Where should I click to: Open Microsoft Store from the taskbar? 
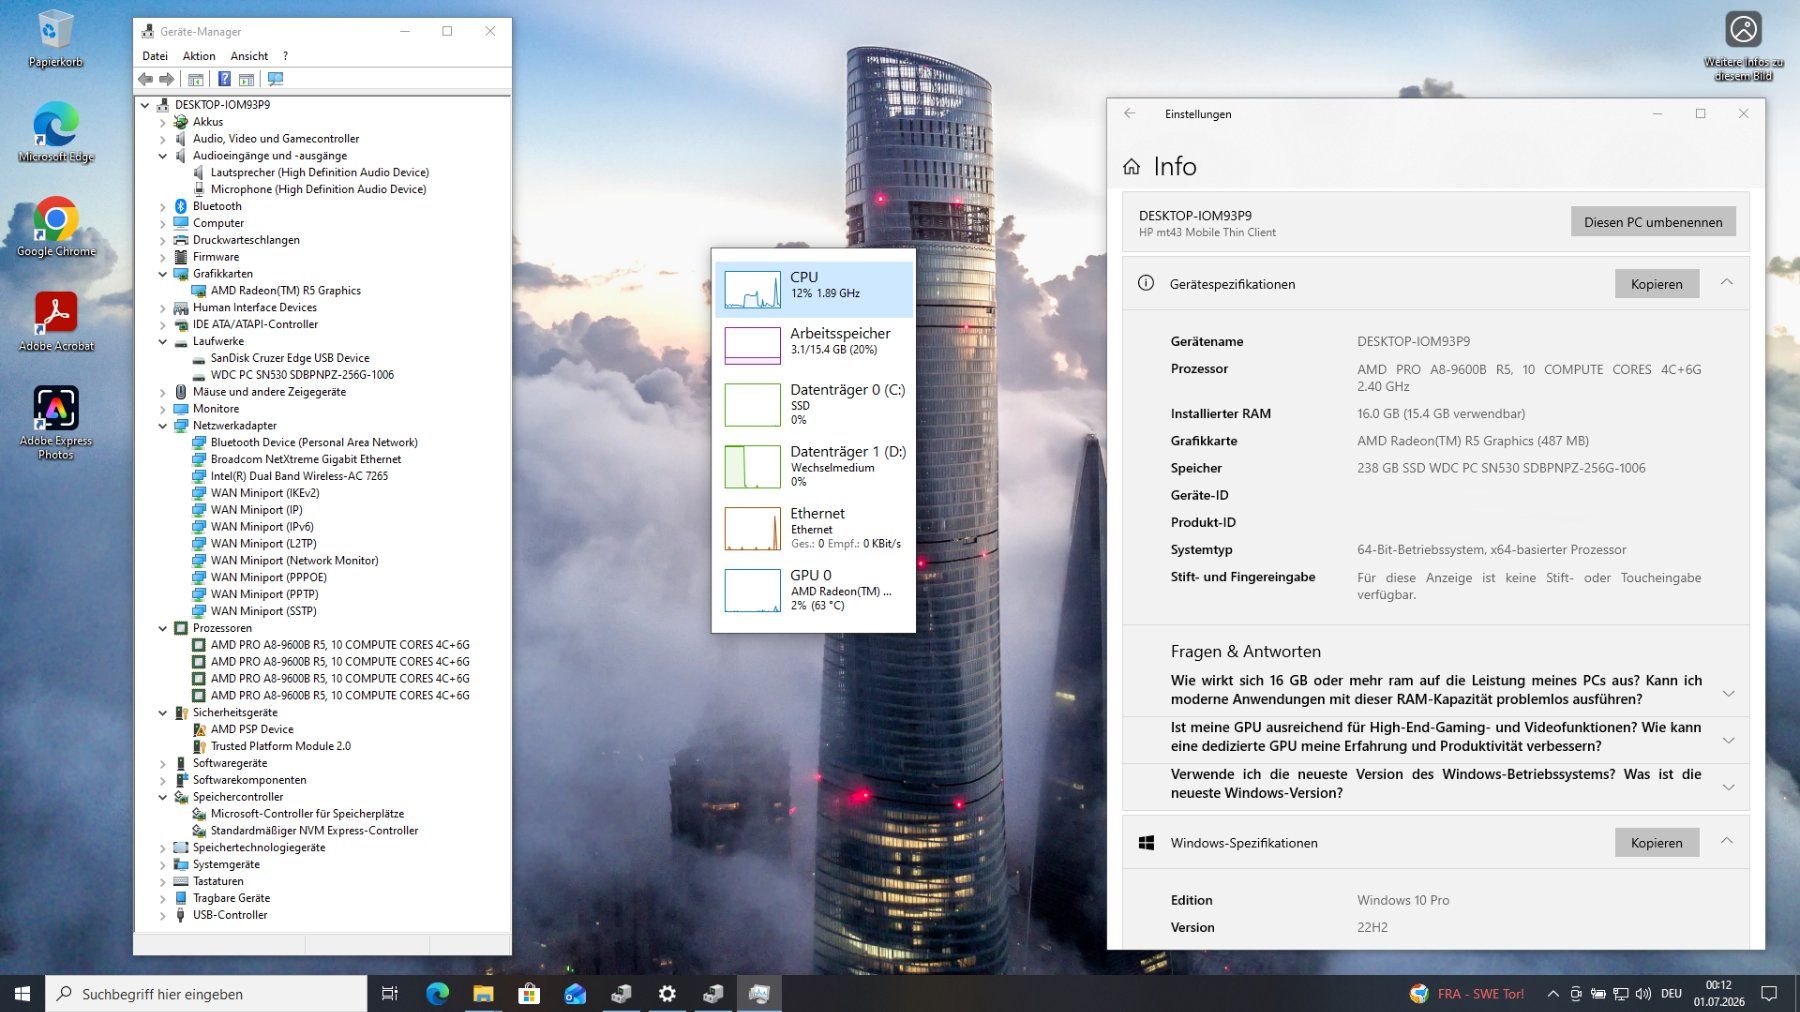coord(529,994)
